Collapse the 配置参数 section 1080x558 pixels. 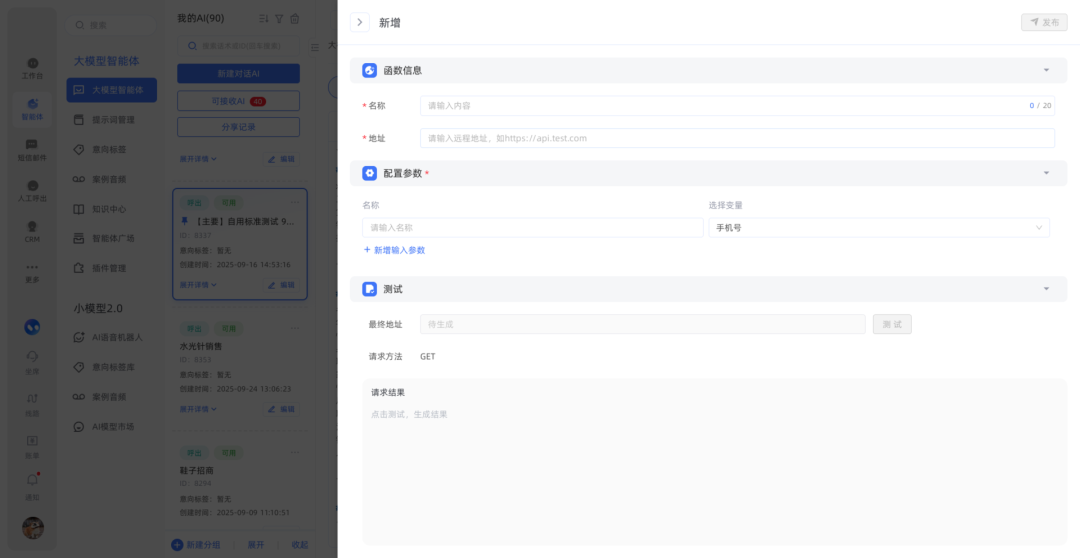[1046, 173]
